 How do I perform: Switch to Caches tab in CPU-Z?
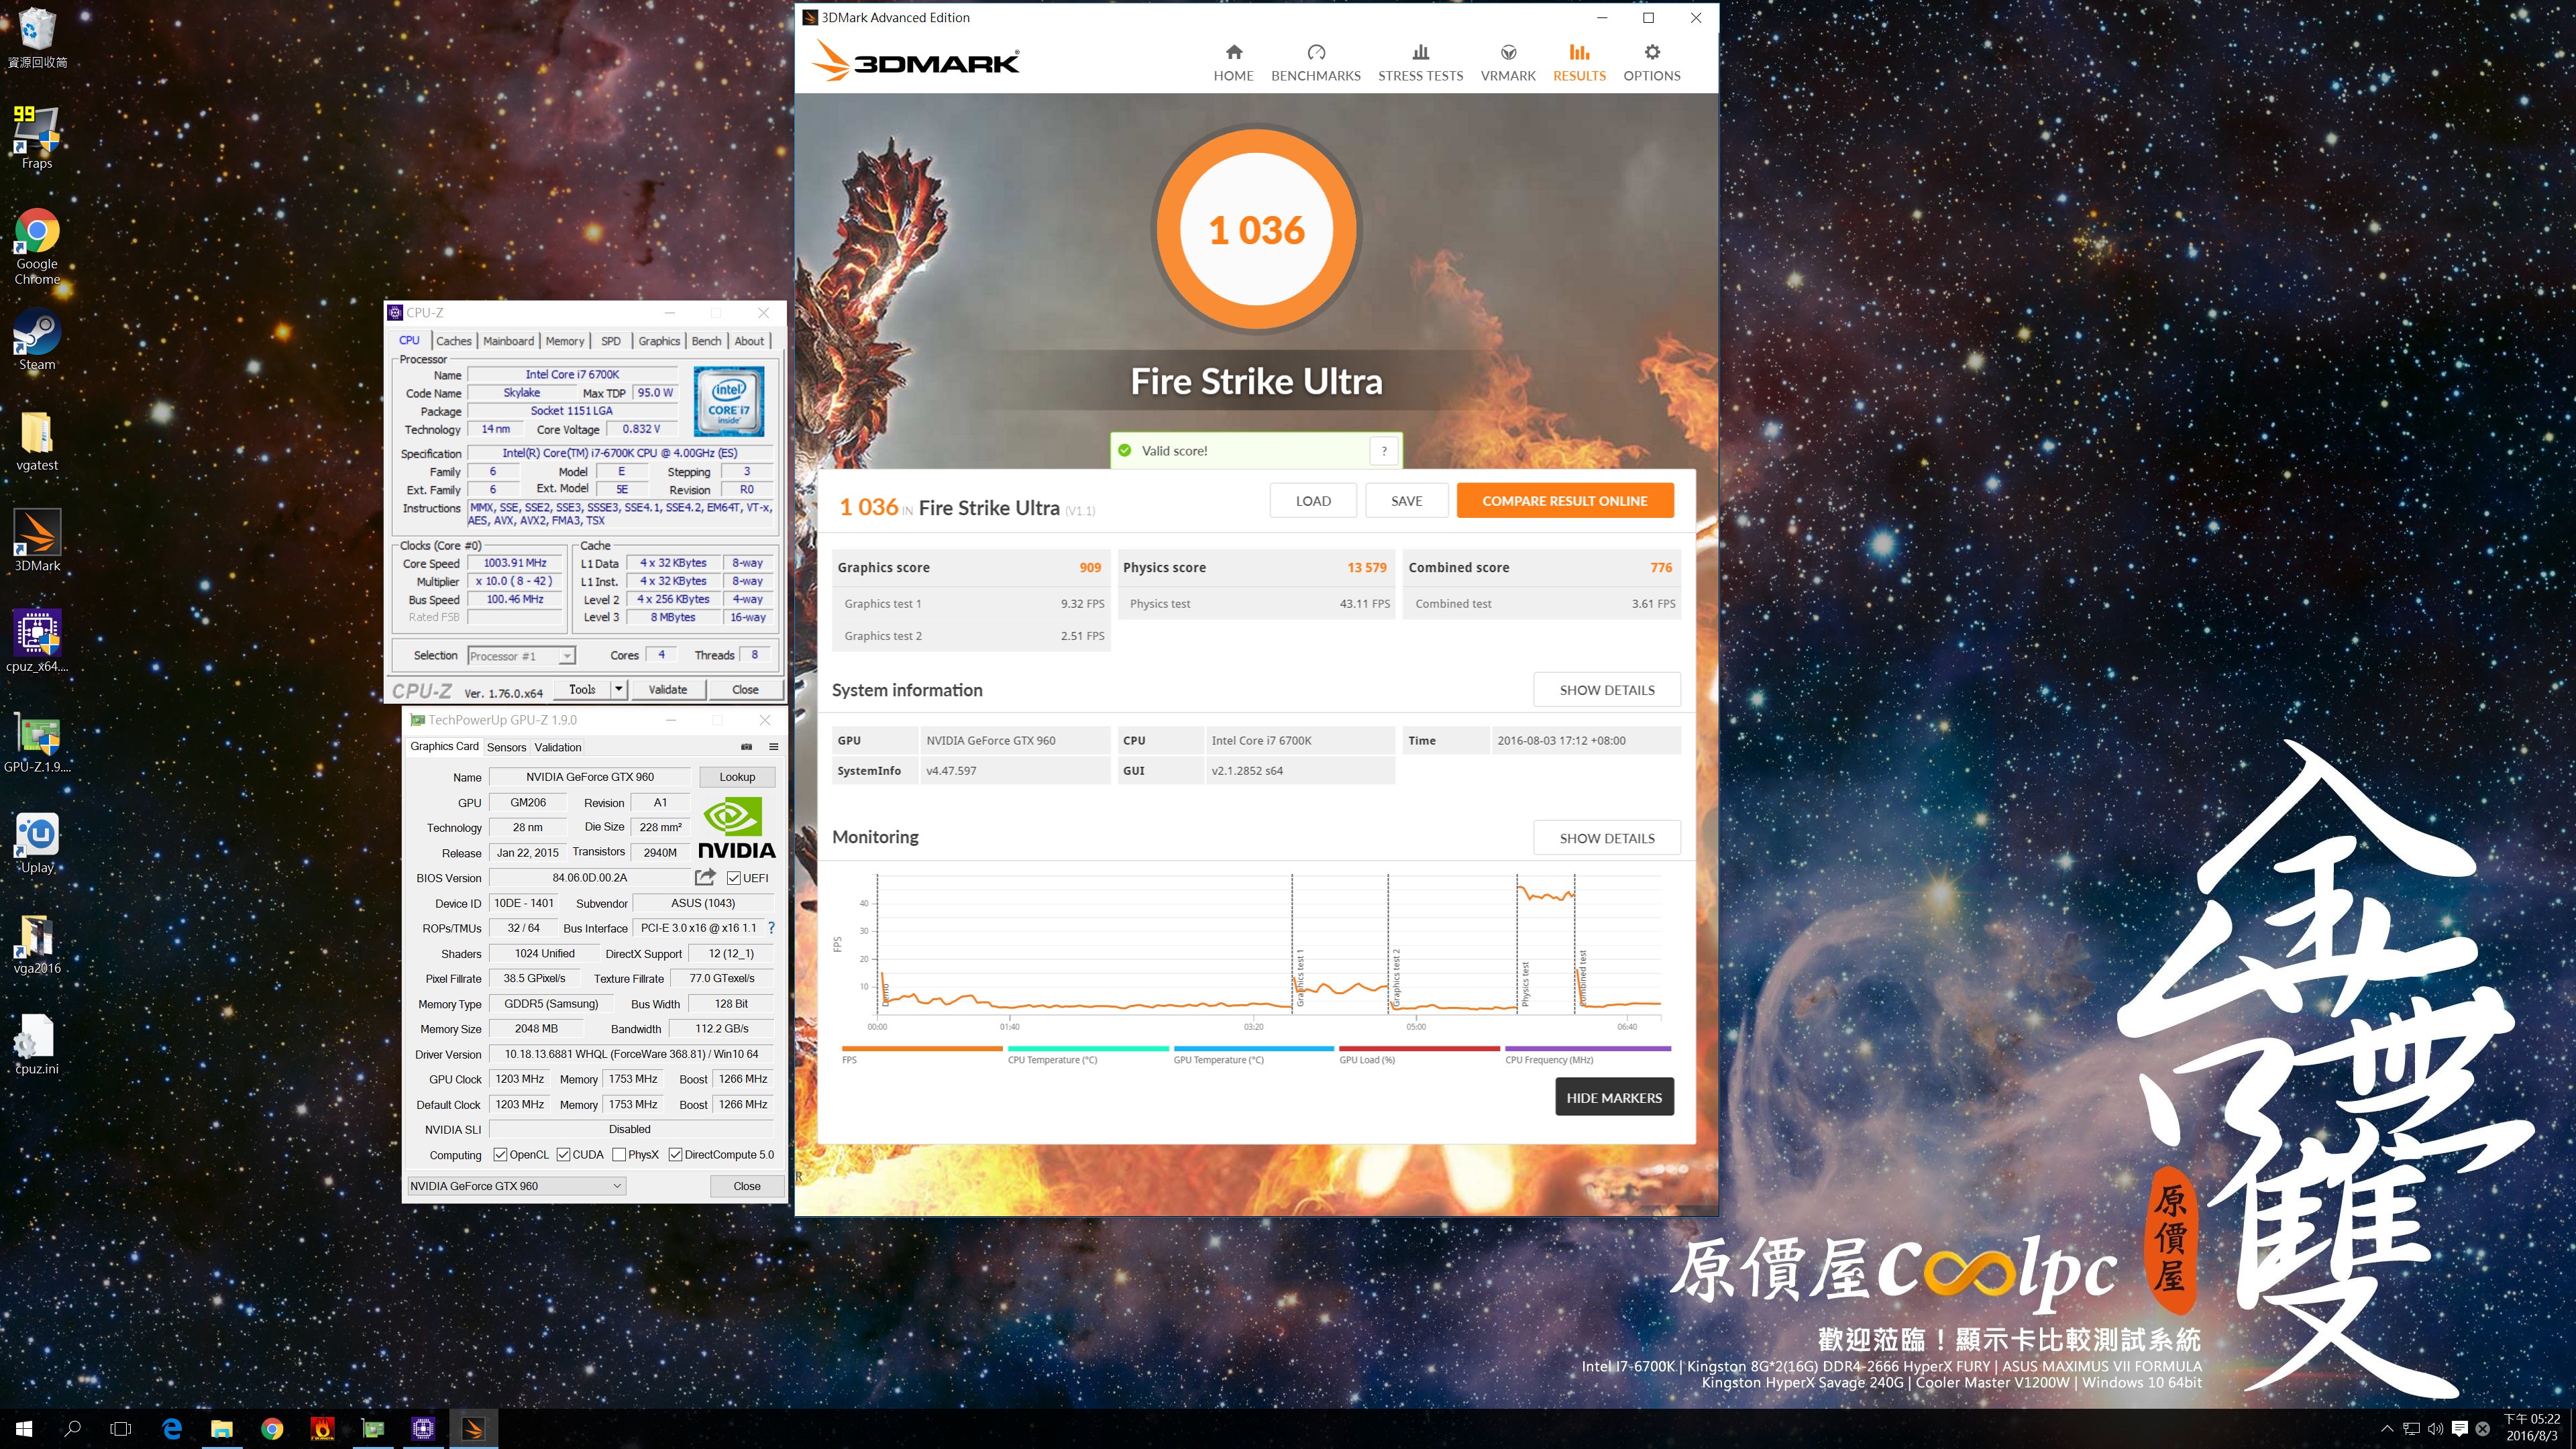pyautogui.click(x=453, y=341)
